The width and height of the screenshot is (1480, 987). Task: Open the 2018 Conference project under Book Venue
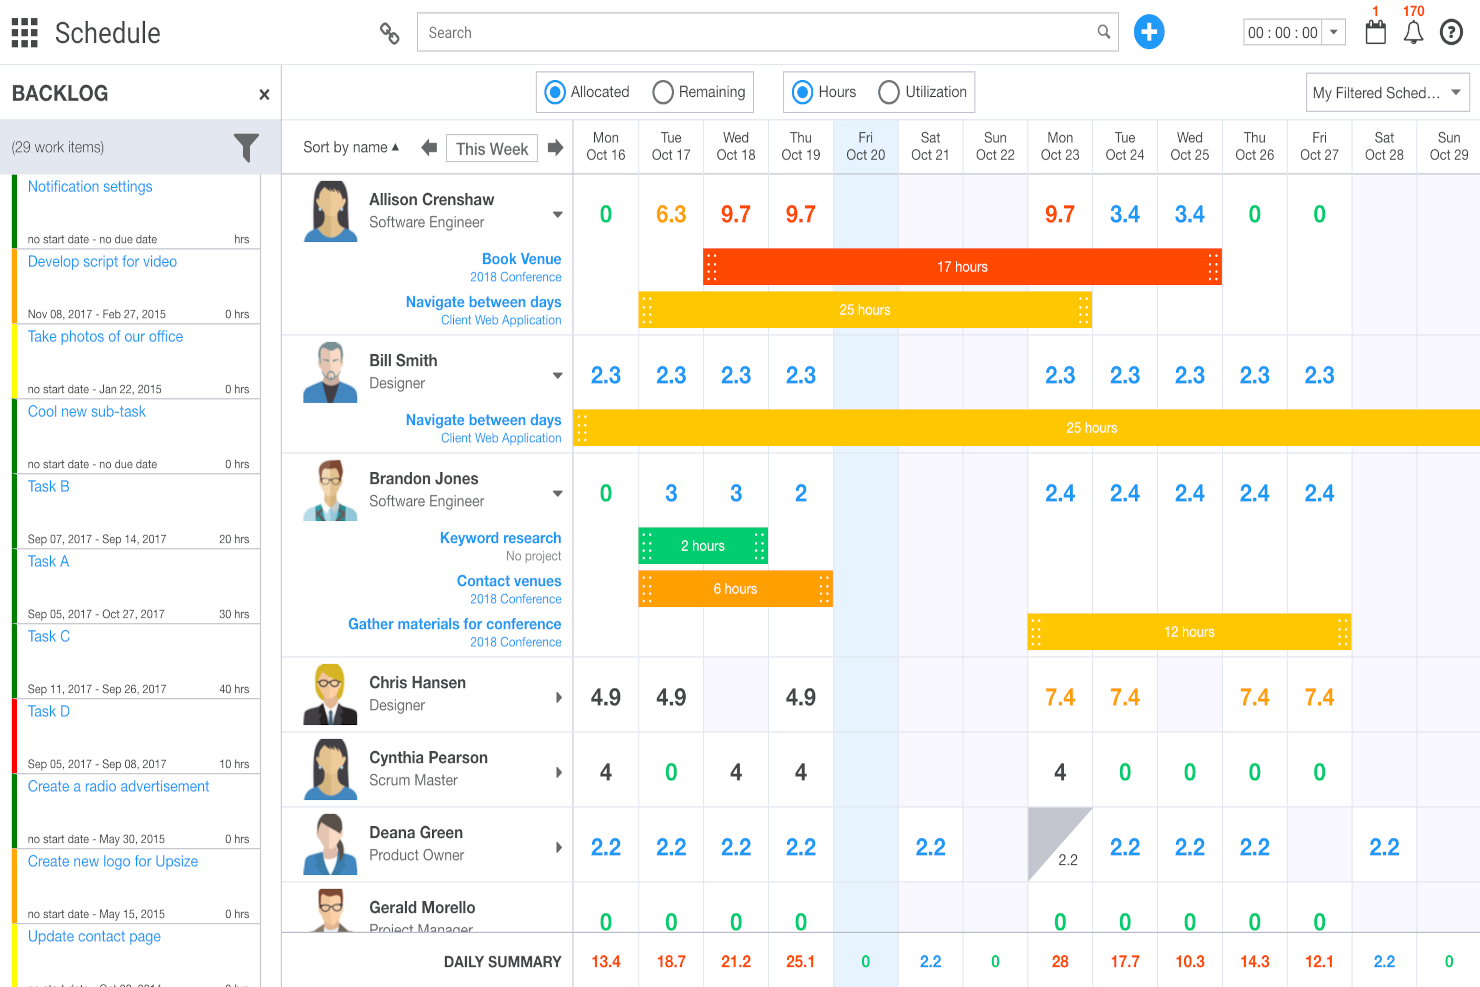[x=516, y=277]
